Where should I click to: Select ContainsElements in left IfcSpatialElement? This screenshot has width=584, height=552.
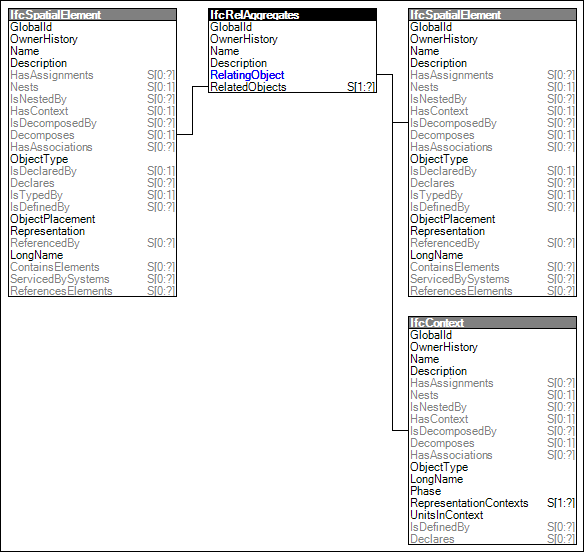click(x=92, y=267)
